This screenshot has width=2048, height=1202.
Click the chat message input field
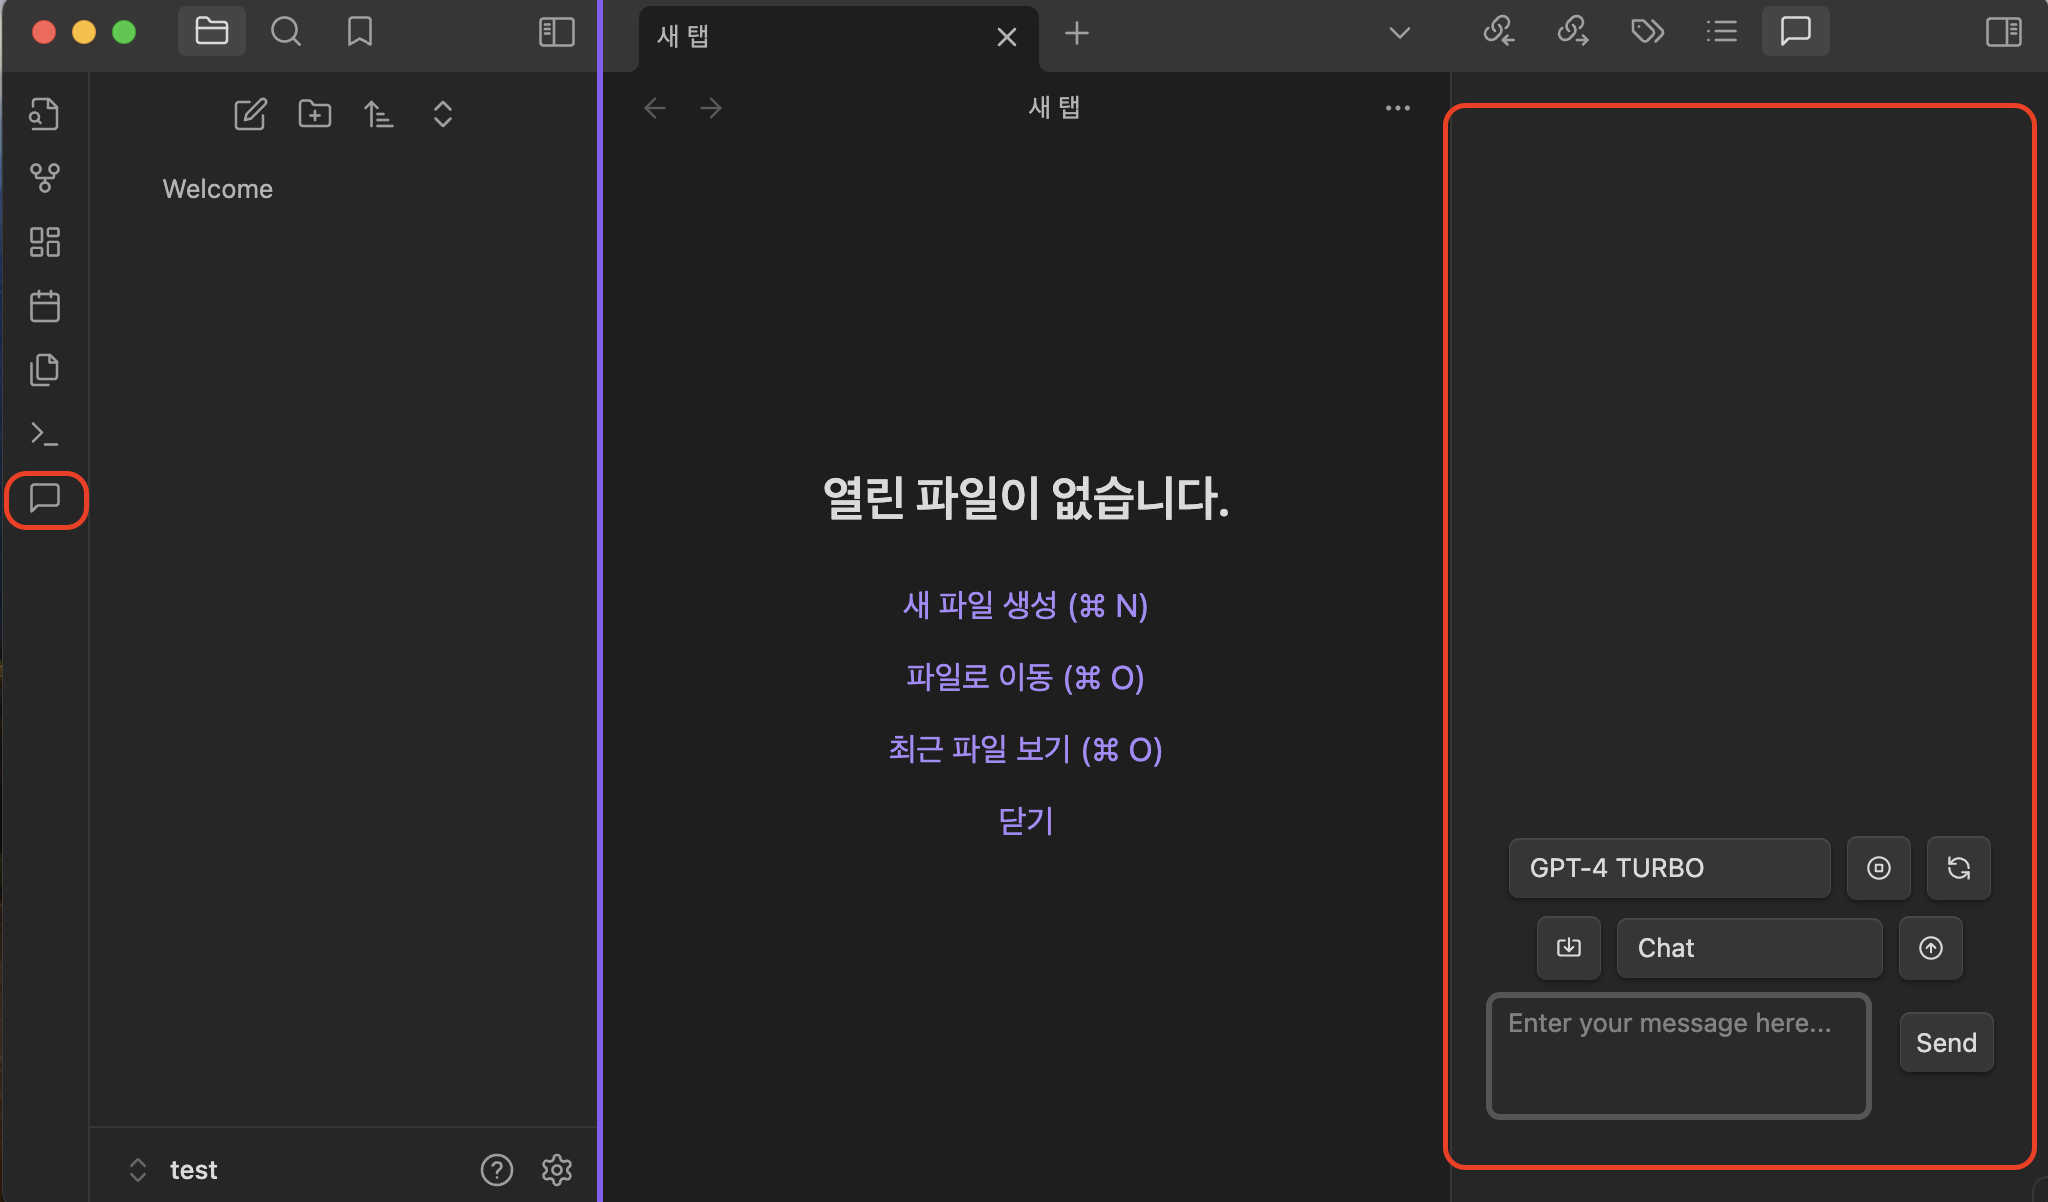[x=1678, y=1055]
